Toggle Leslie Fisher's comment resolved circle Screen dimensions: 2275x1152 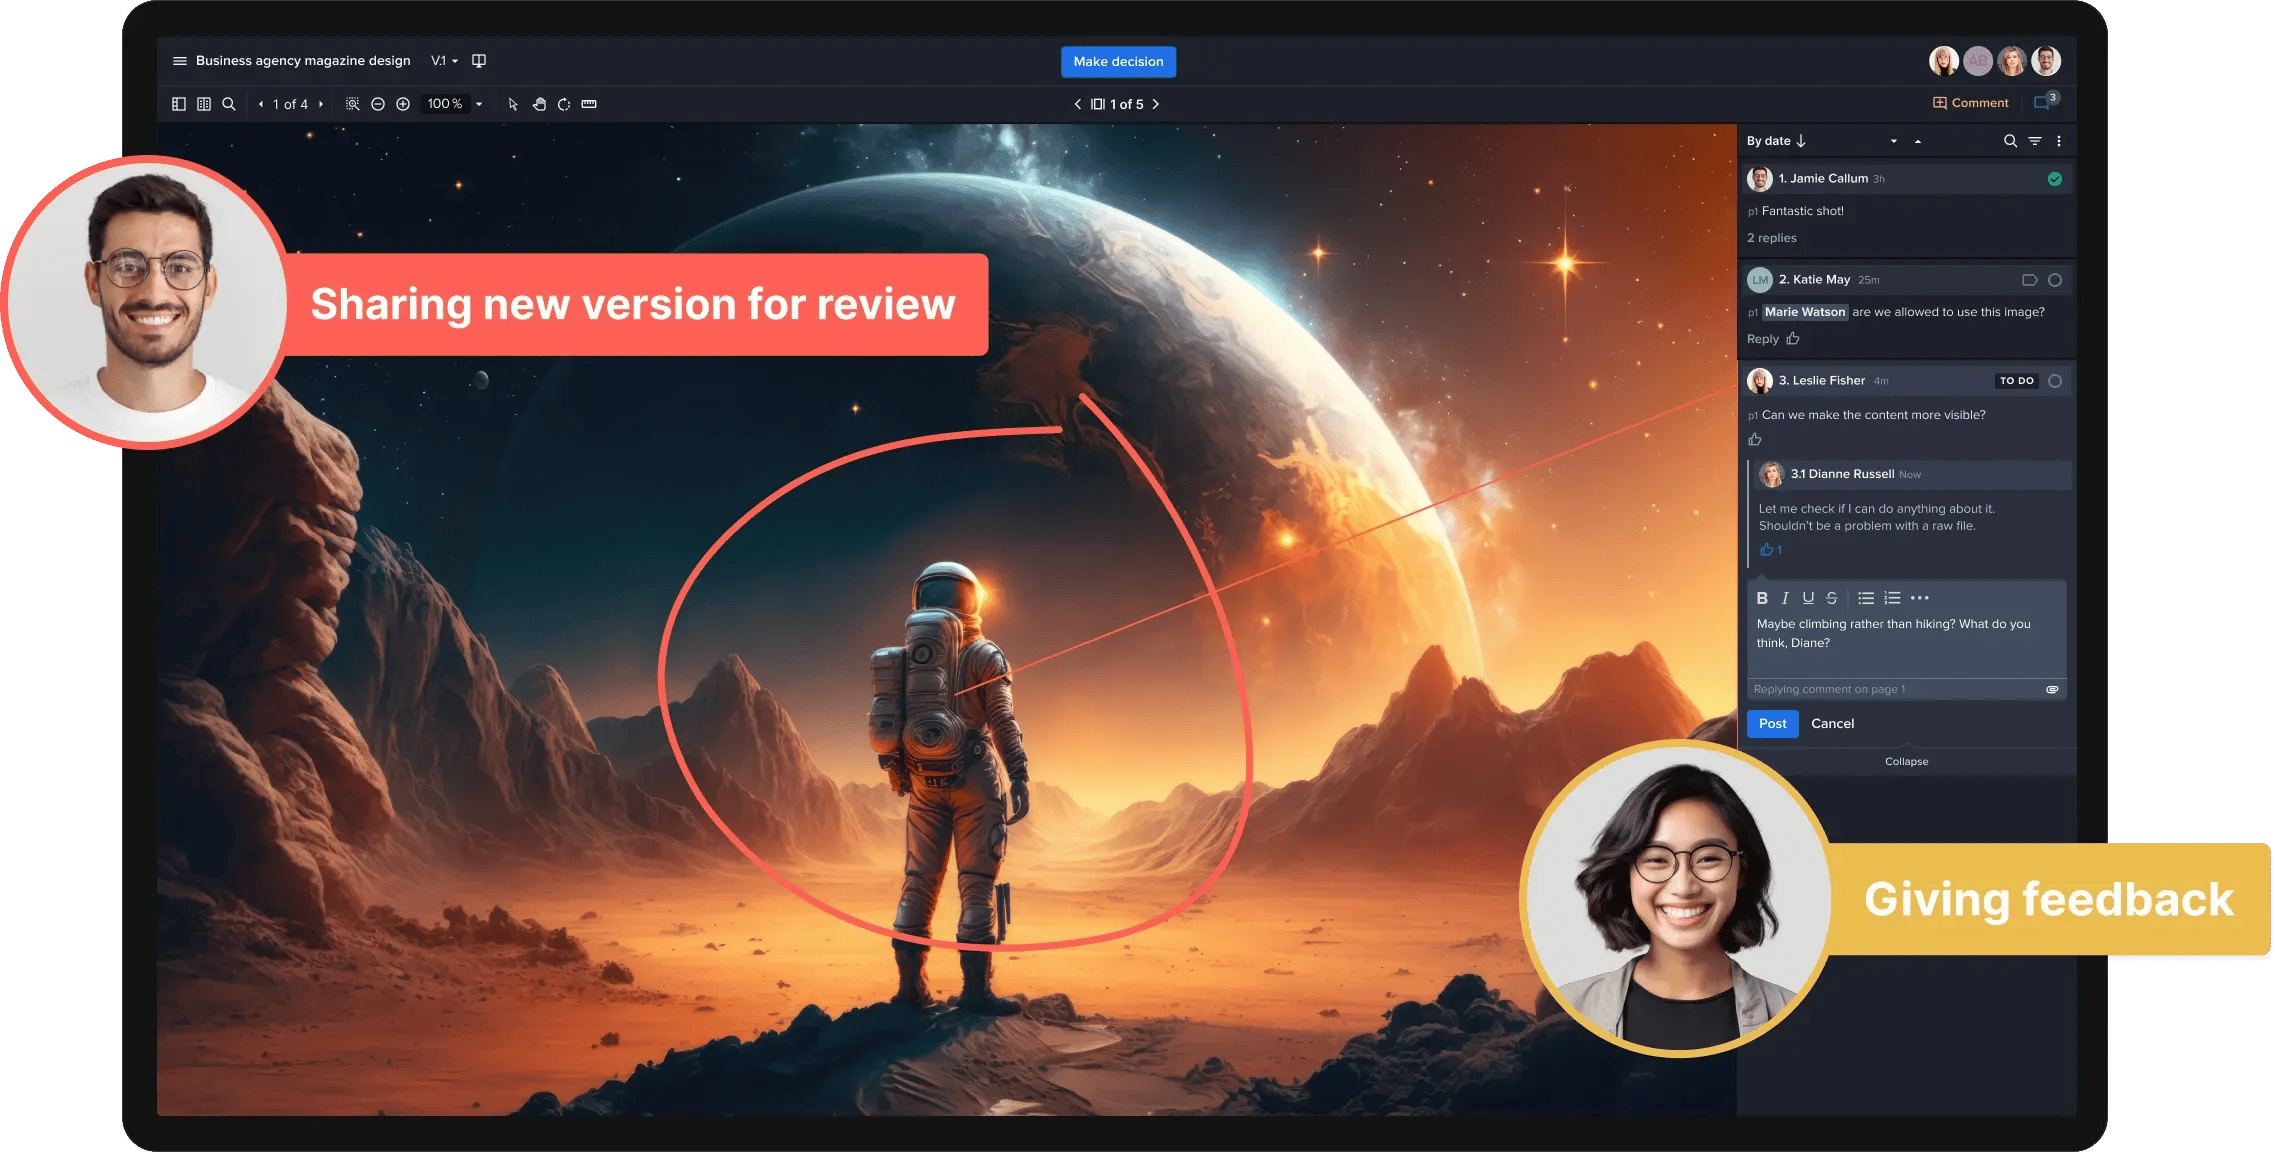point(2055,381)
